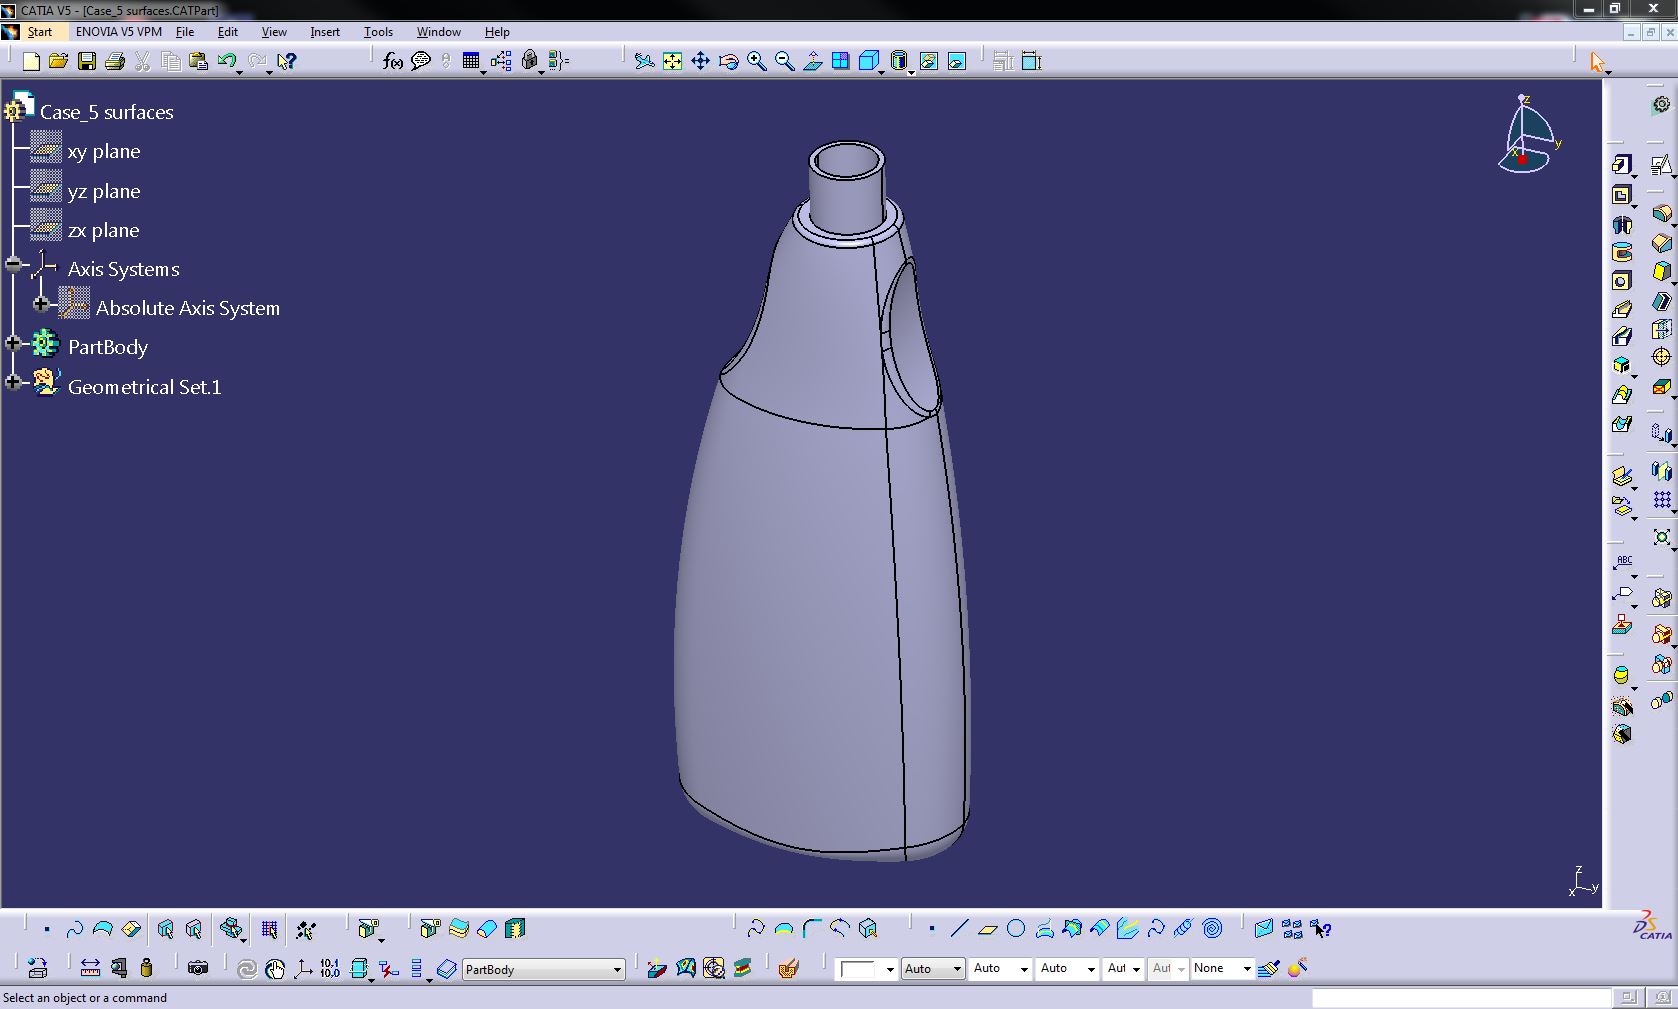Click the Update All swirl icon
1678x1009 pixels.
coord(247,968)
